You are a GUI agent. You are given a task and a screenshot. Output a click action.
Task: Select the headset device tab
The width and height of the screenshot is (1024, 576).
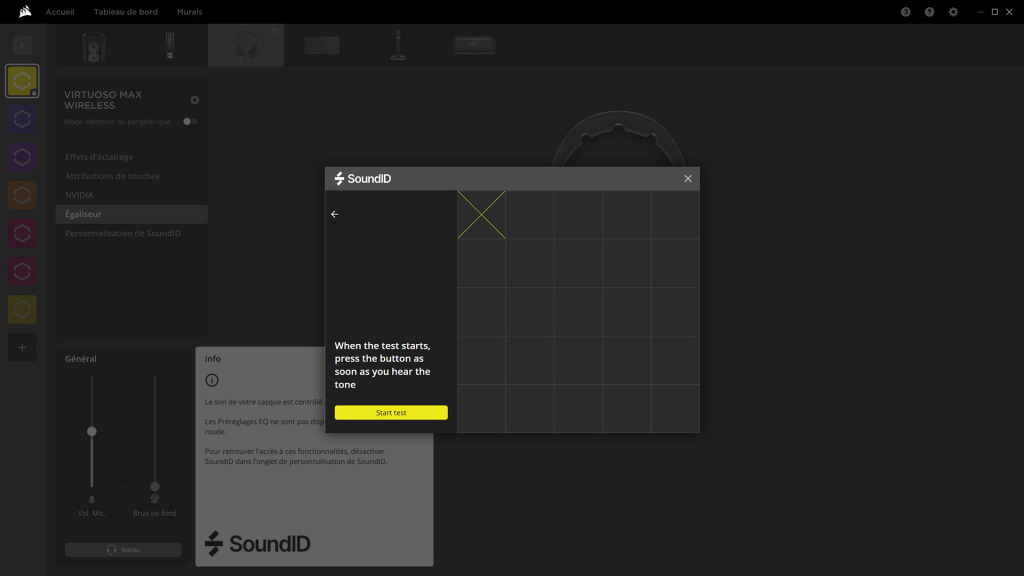246,45
